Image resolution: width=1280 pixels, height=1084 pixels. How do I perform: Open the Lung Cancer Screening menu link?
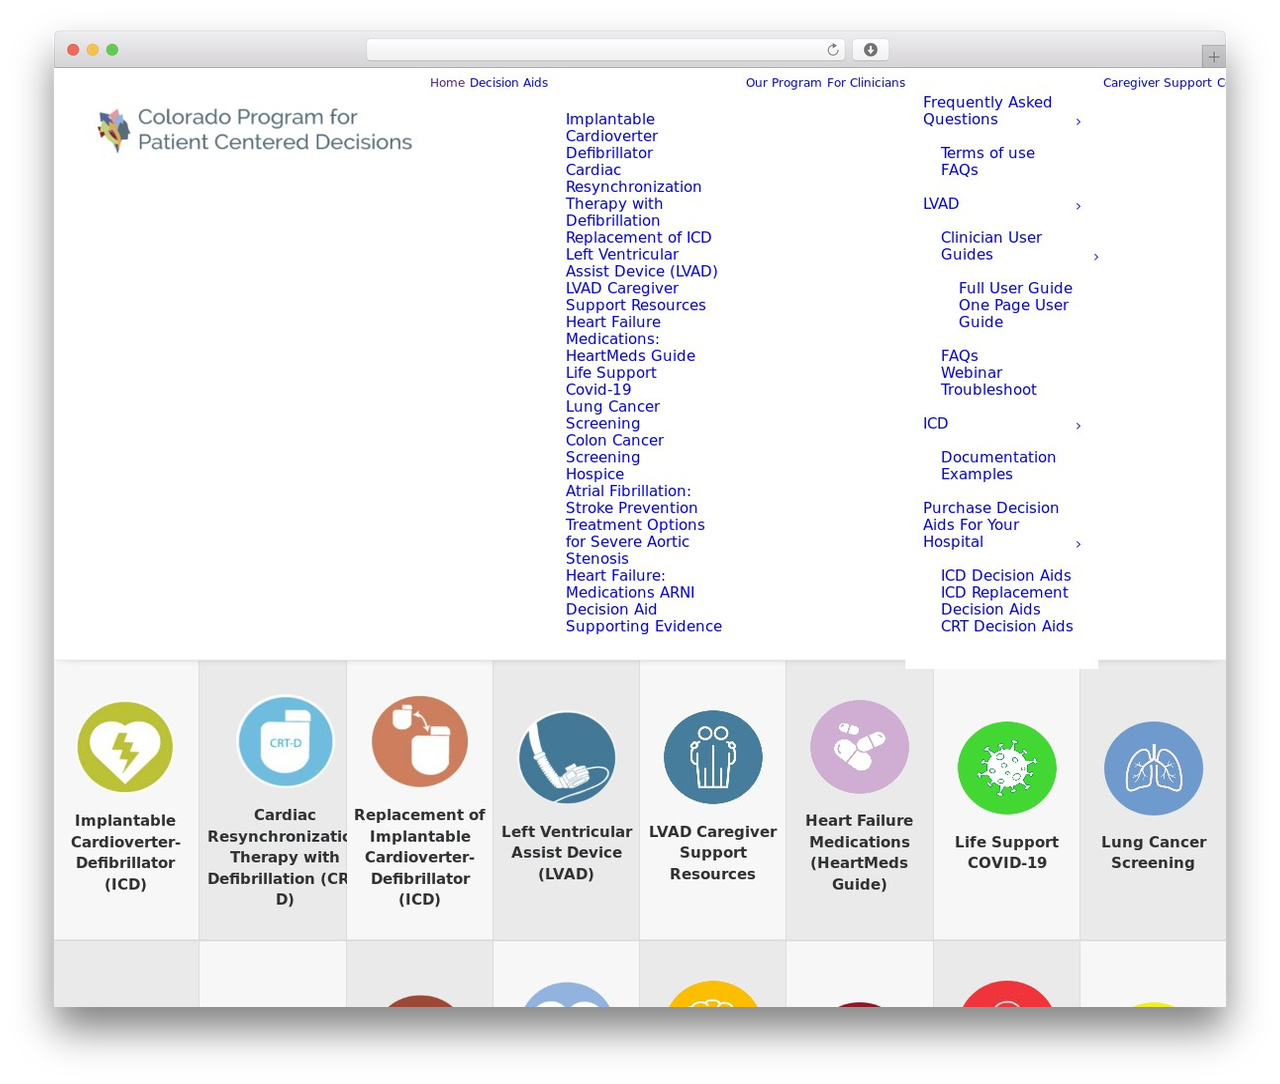point(613,415)
